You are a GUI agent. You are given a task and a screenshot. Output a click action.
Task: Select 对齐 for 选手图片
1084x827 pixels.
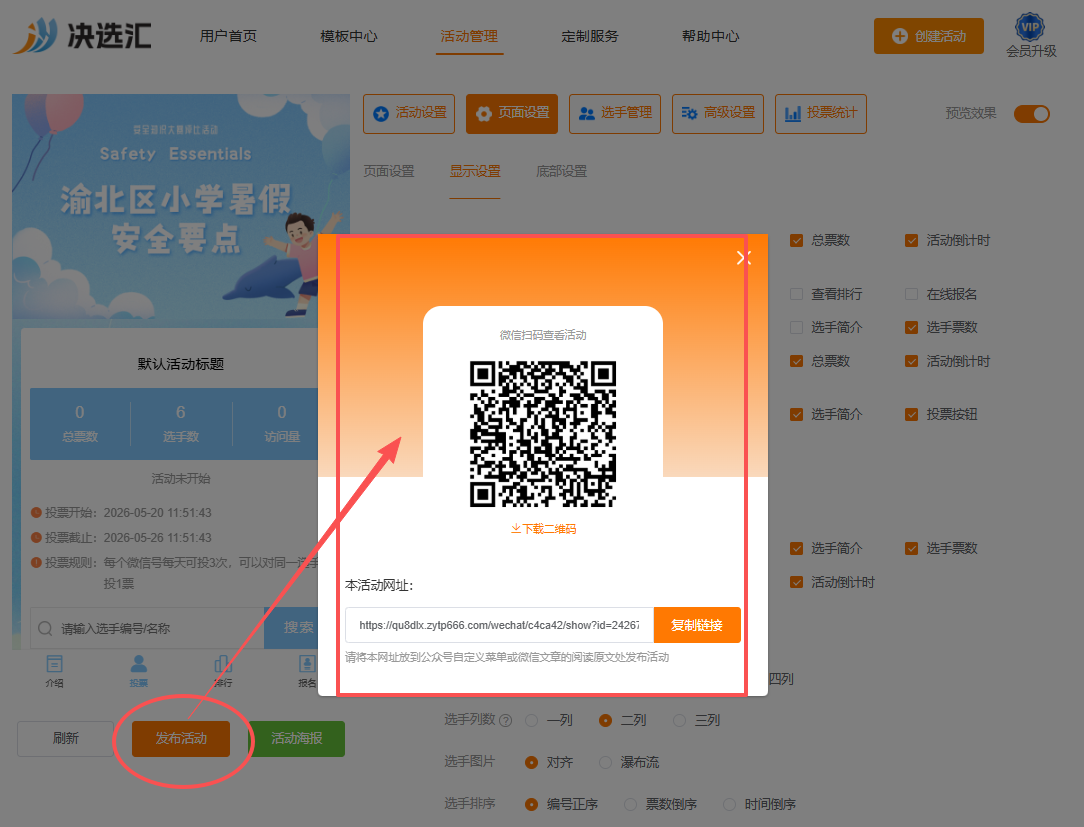click(531, 762)
